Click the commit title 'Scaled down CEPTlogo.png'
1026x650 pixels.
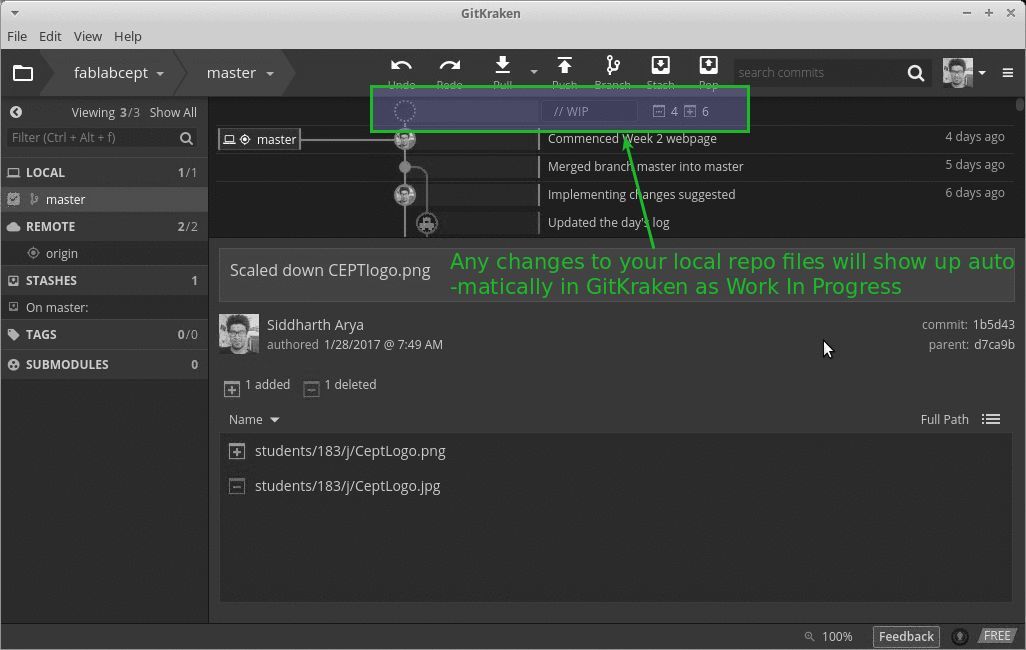point(330,271)
